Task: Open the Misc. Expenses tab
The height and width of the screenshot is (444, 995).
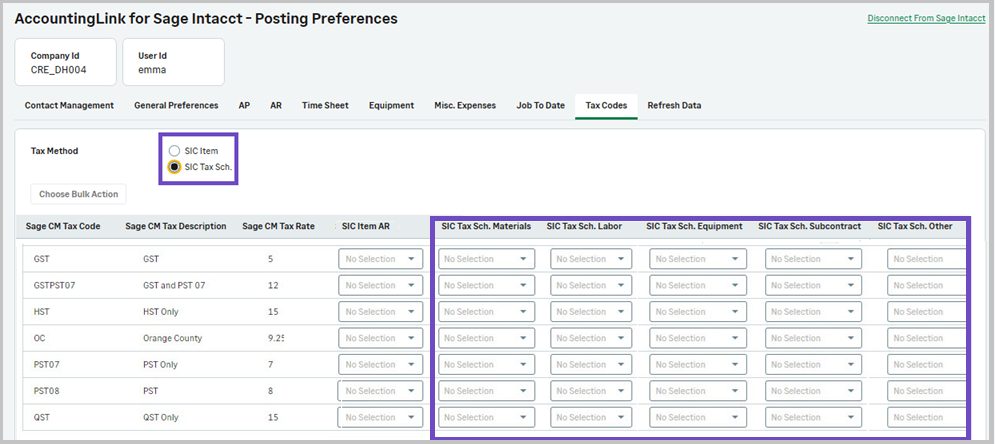Action: [464, 105]
